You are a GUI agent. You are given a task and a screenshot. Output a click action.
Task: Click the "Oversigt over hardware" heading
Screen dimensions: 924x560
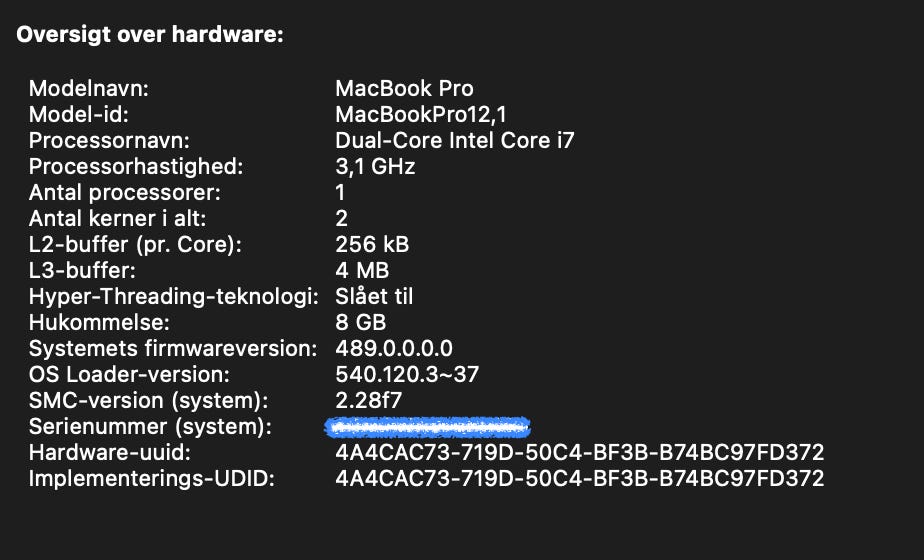pyautogui.click(x=150, y=36)
